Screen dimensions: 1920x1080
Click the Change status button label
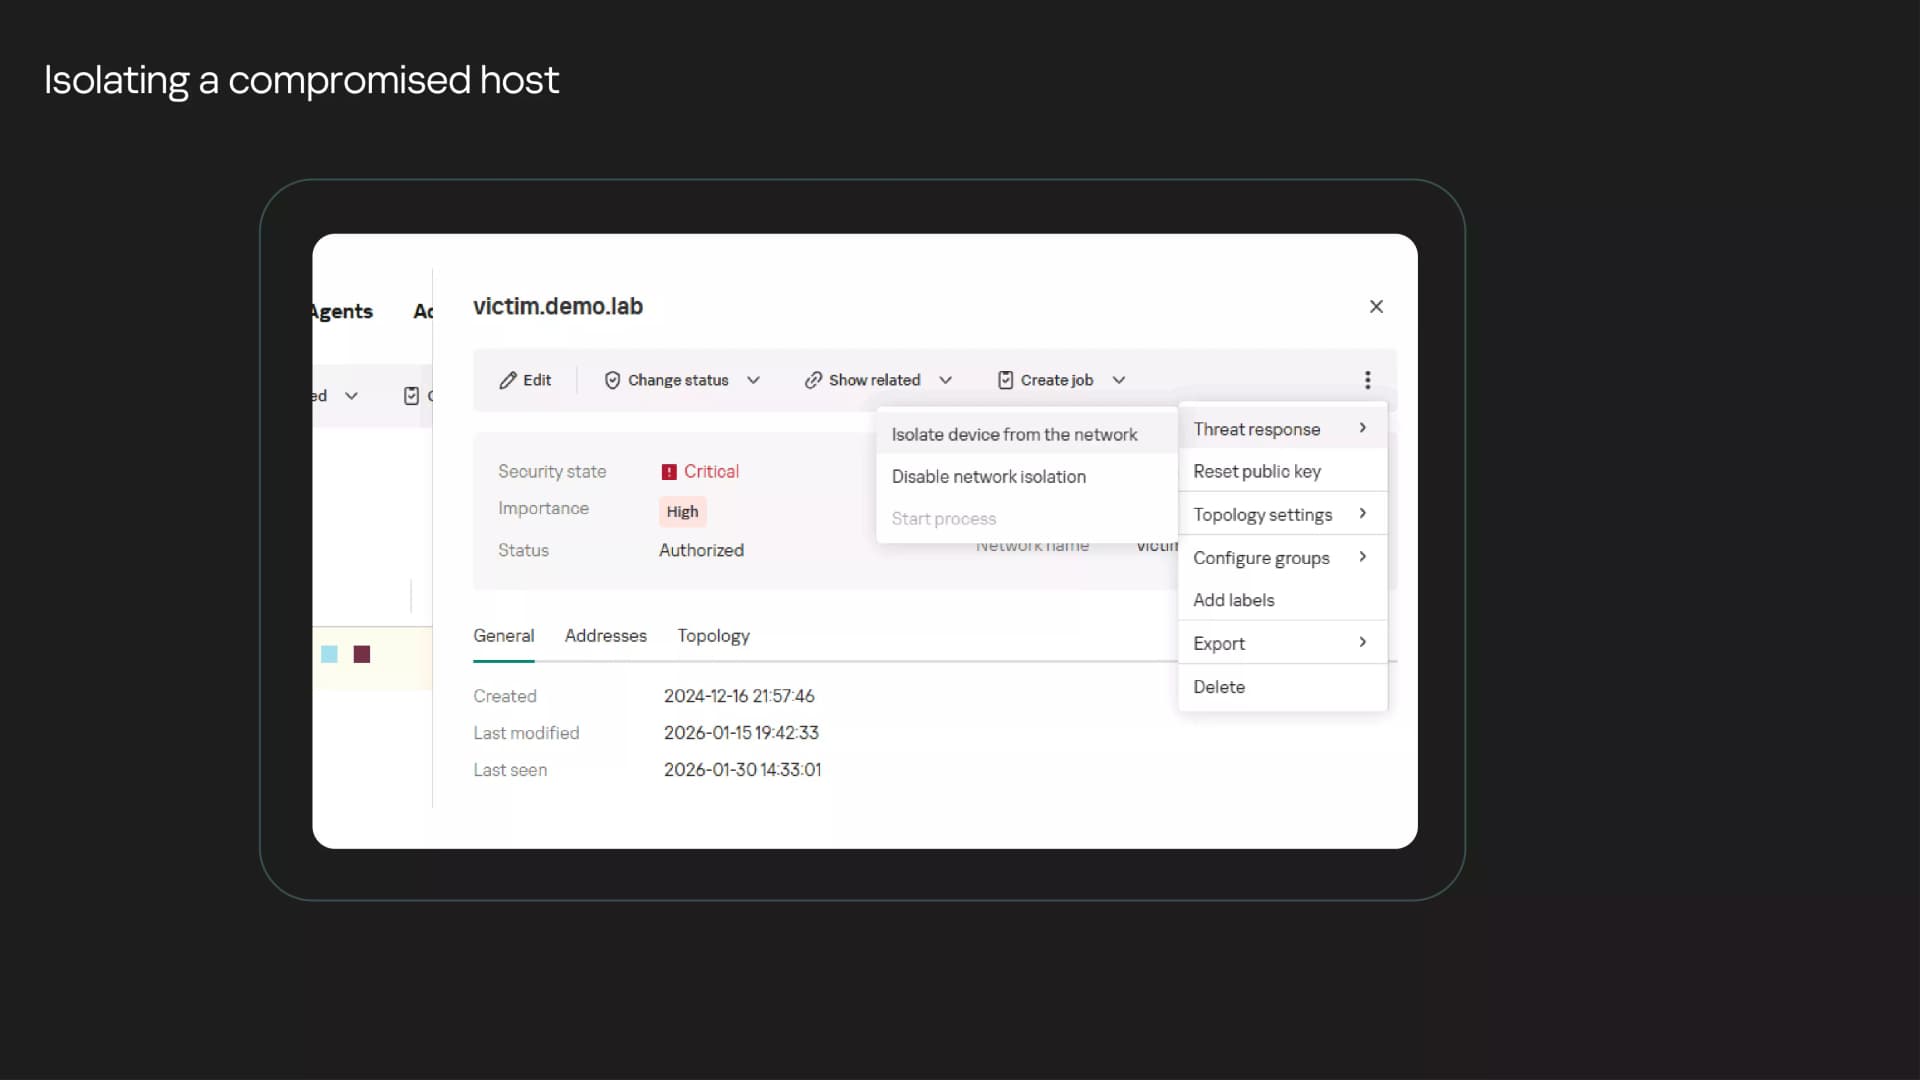click(x=678, y=380)
